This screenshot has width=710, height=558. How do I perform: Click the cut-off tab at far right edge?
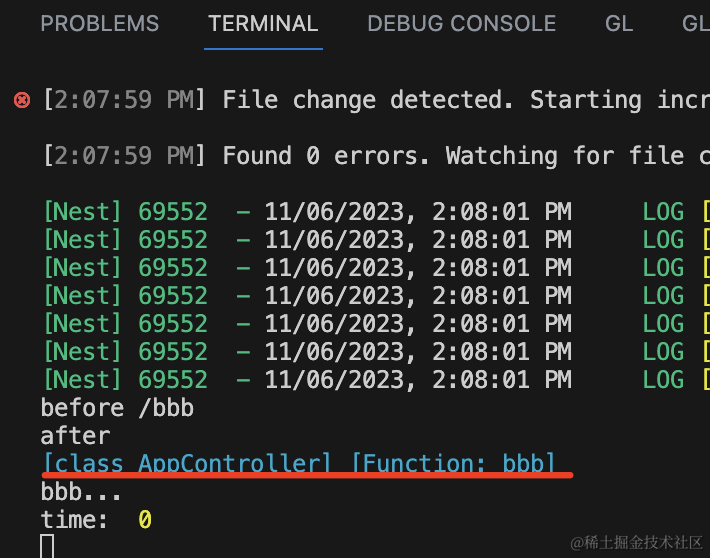[697, 23]
